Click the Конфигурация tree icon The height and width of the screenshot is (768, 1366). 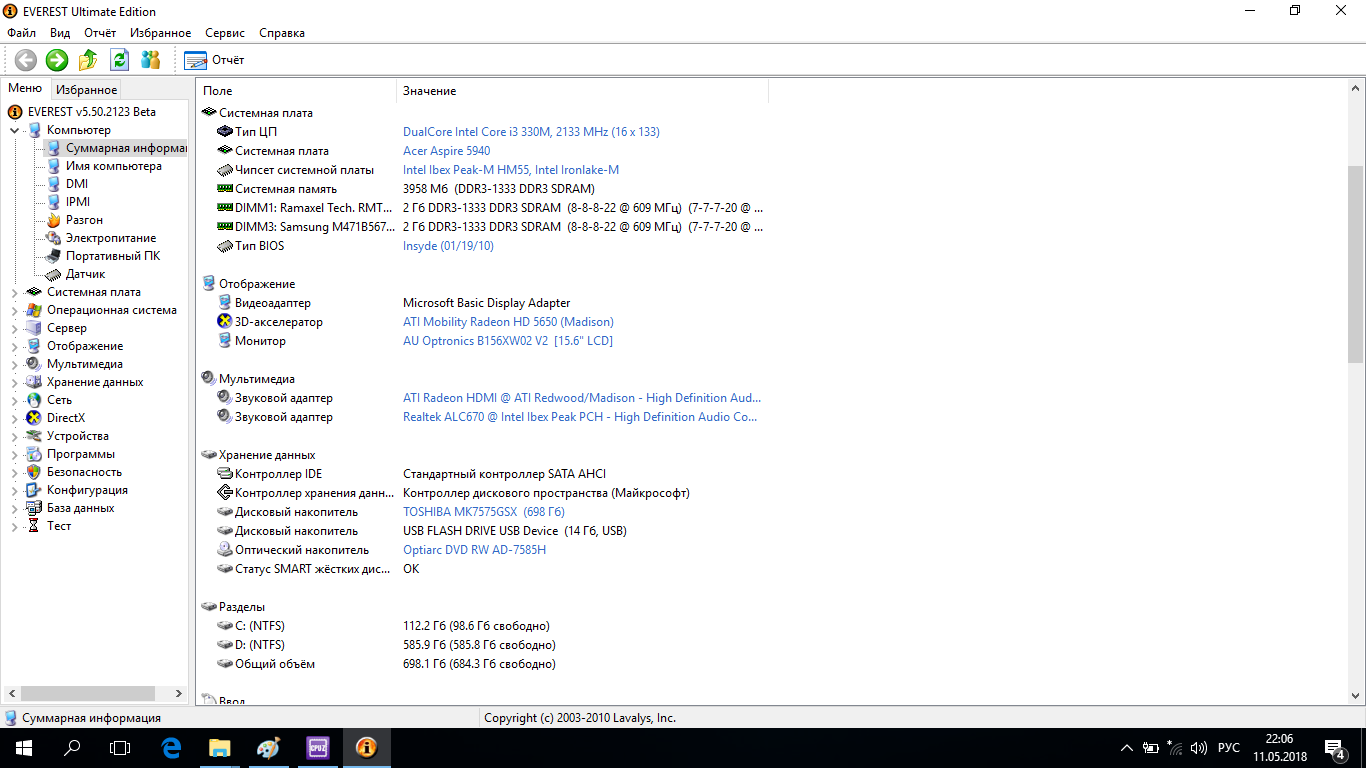(x=34, y=490)
